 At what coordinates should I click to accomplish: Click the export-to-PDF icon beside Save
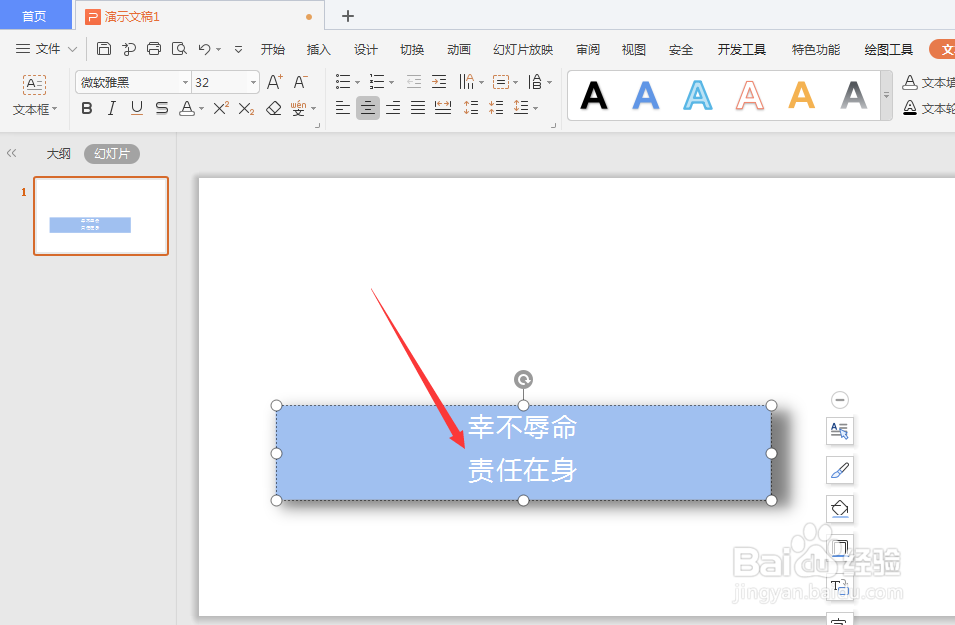point(129,49)
